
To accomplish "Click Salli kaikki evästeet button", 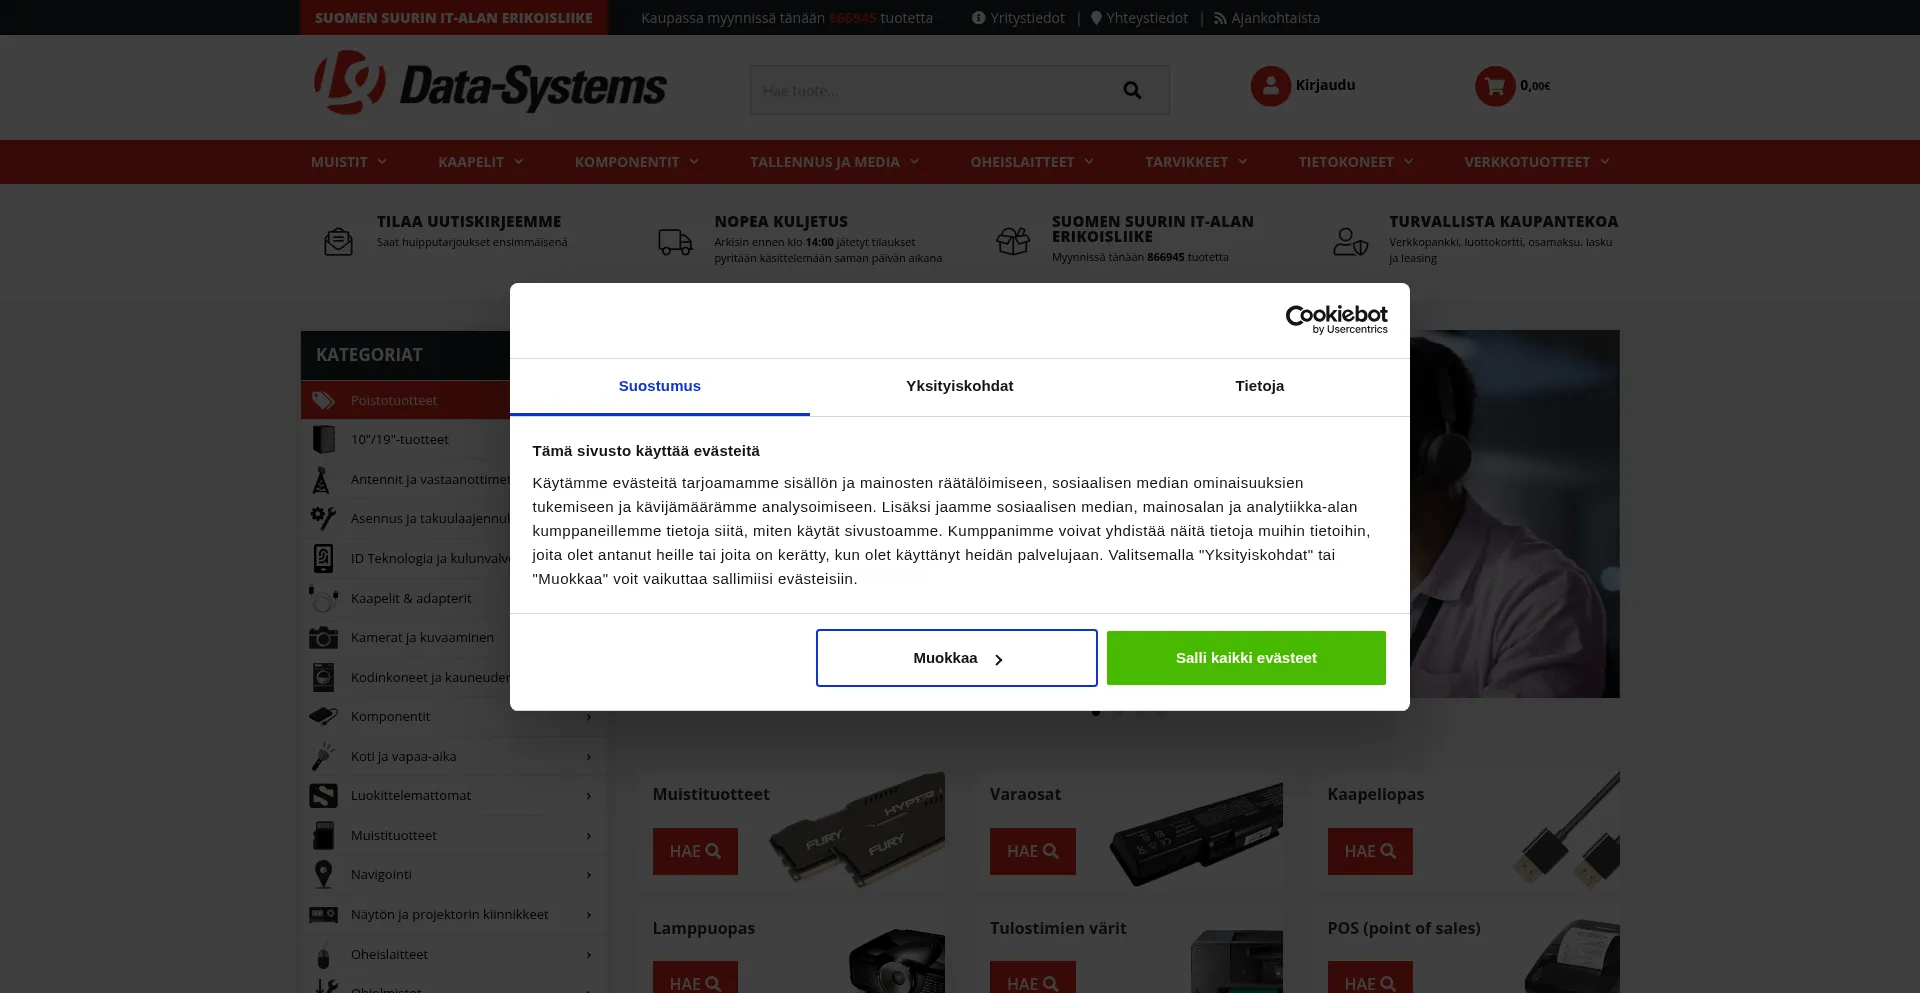I will tap(1246, 658).
